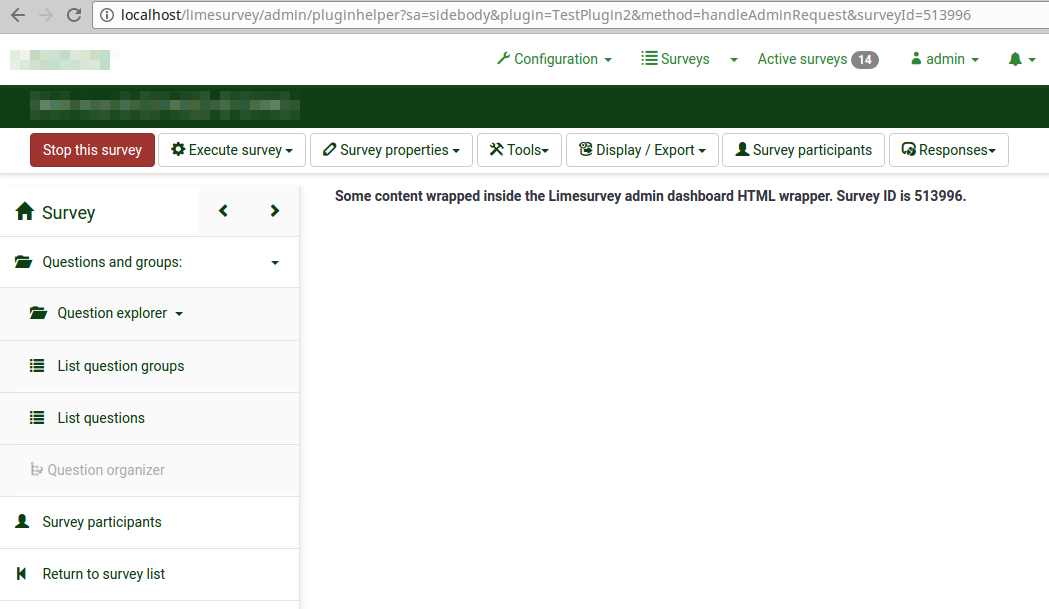
Task: Click the Surveys list icon
Action: pyautogui.click(x=649, y=58)
